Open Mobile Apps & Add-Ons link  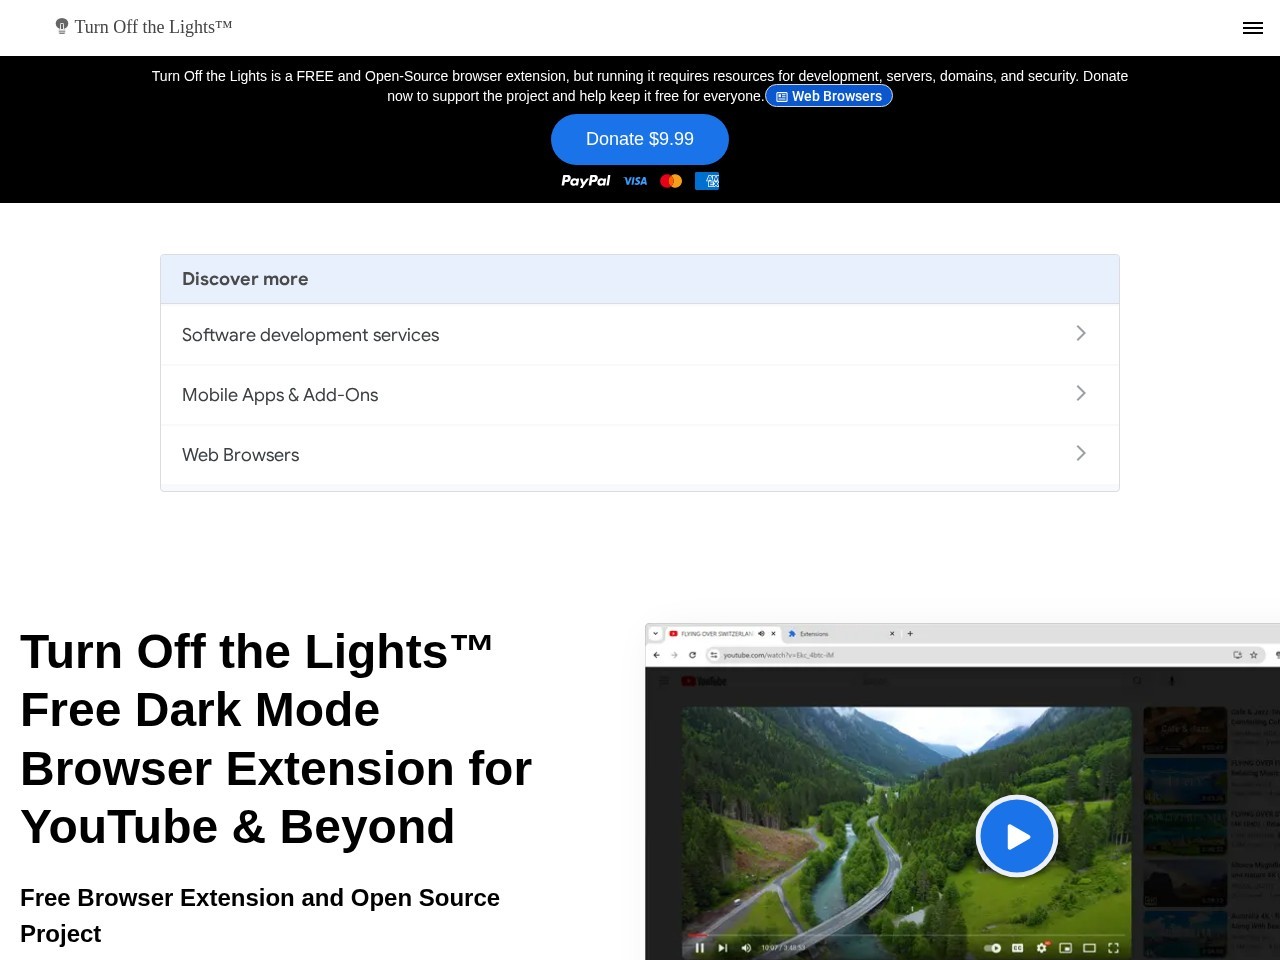pos(640,395)
